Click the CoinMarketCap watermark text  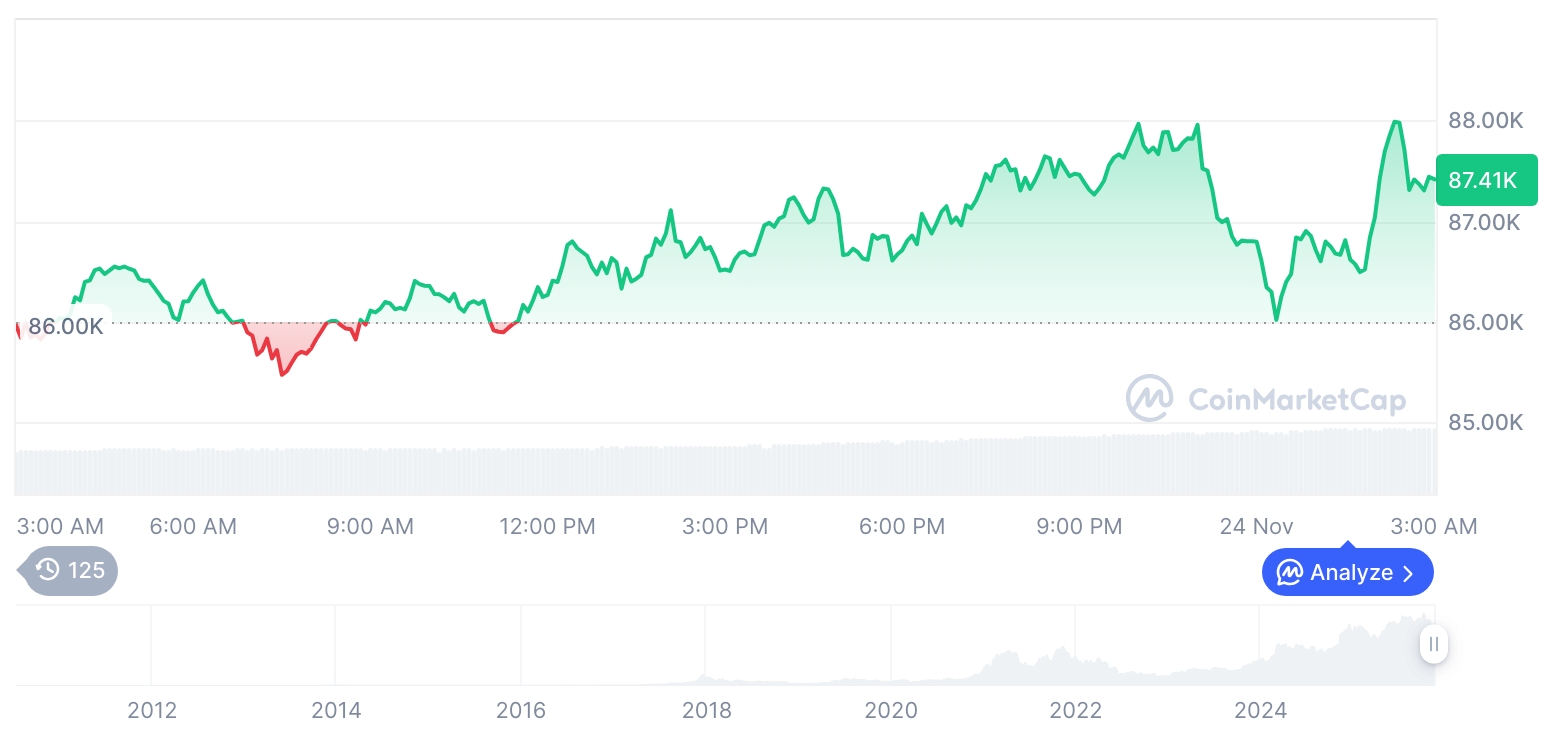(1296, 400)
